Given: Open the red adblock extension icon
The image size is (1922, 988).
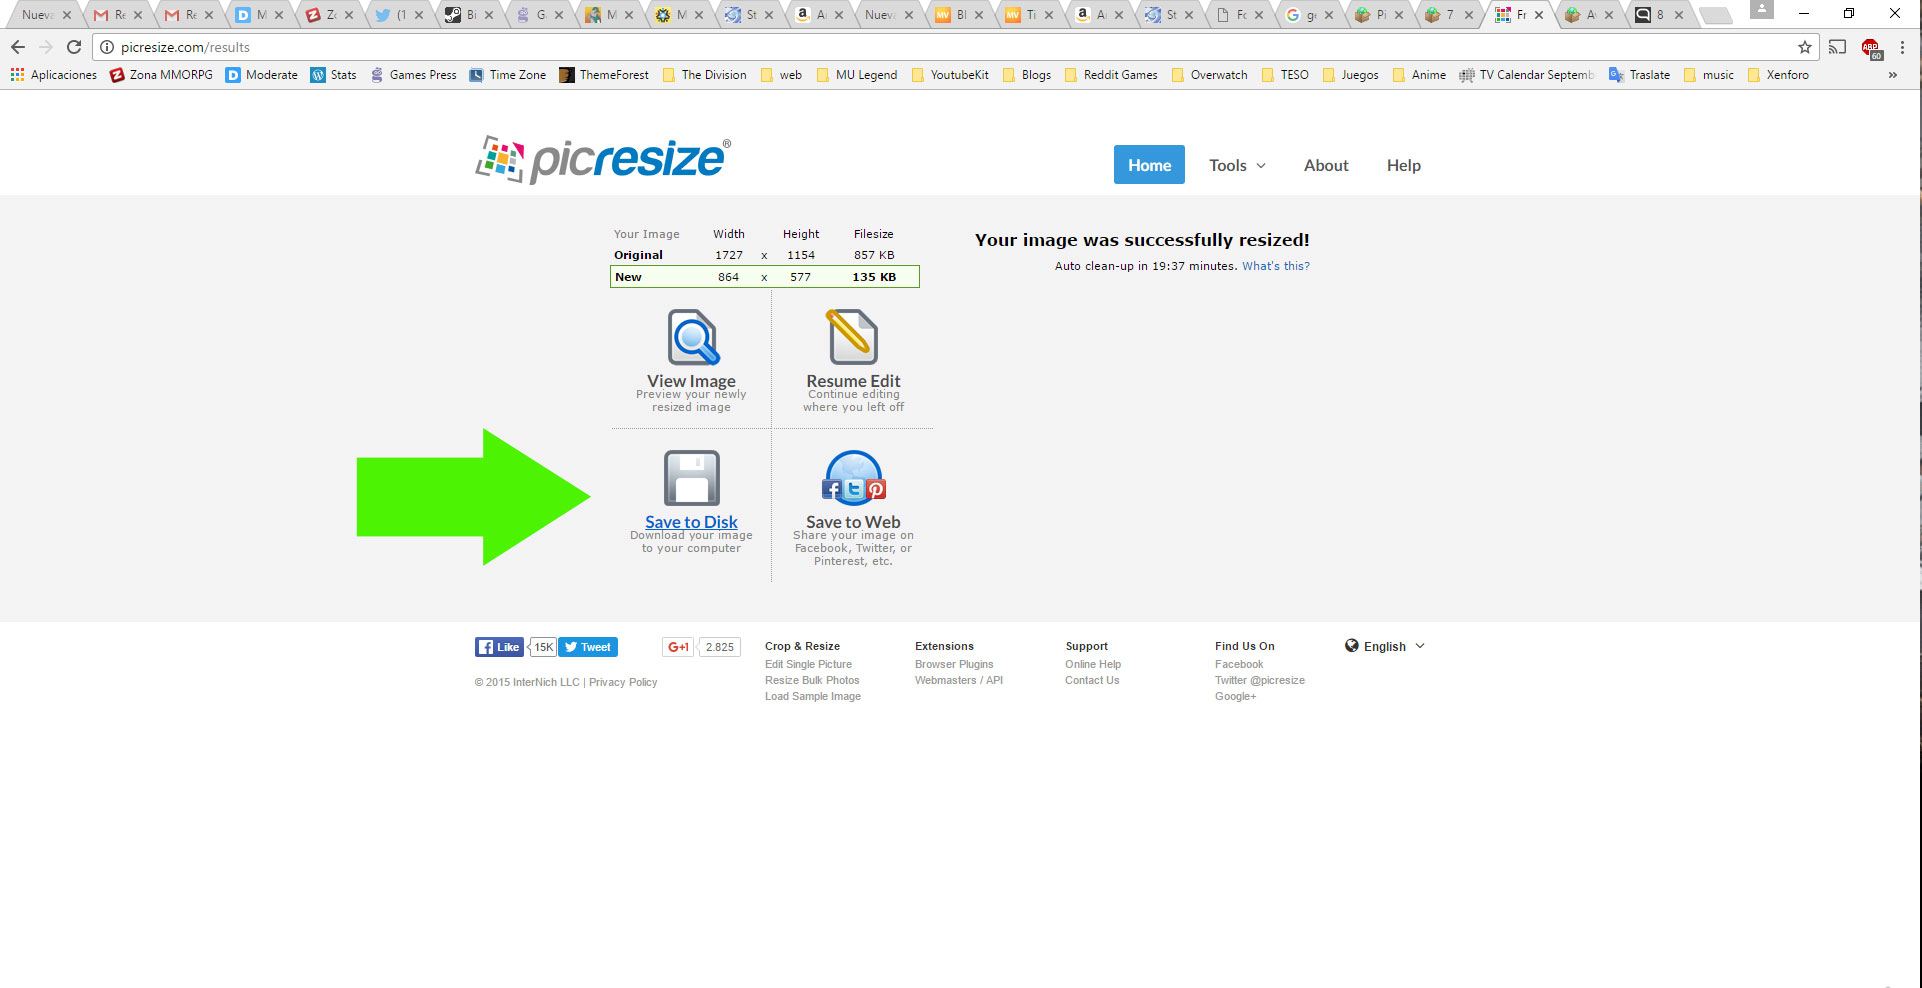Looking at the screenshot, I should (x=1871, y=48).
